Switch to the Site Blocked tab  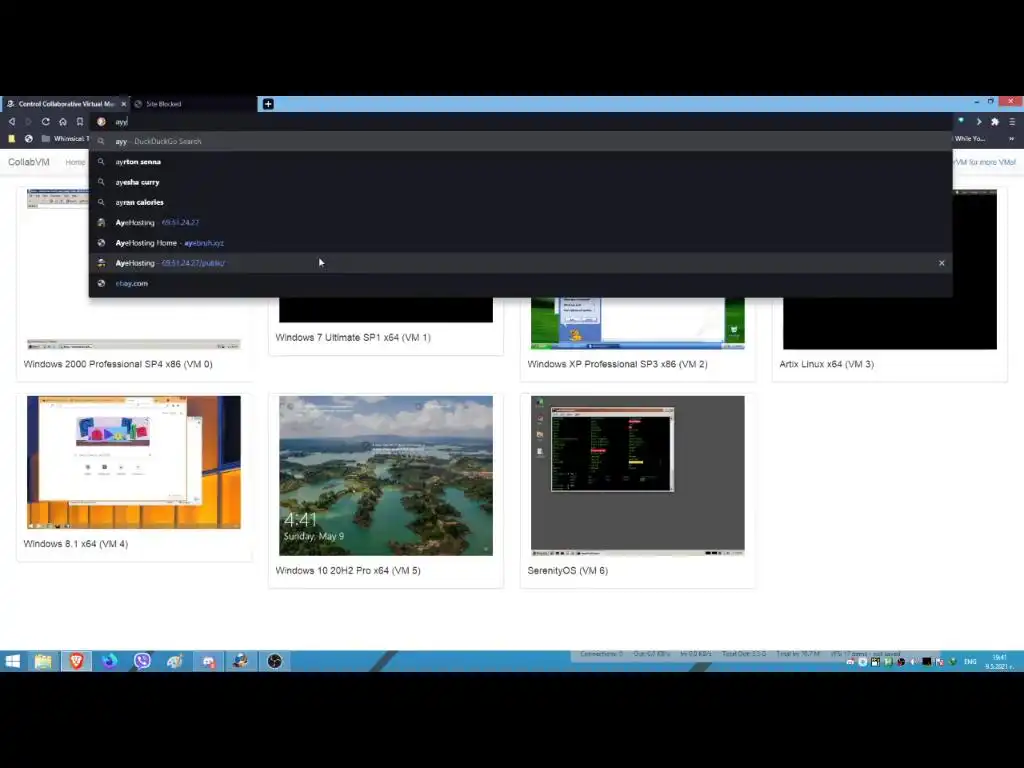pyautogui.click(x=193, y=104)
